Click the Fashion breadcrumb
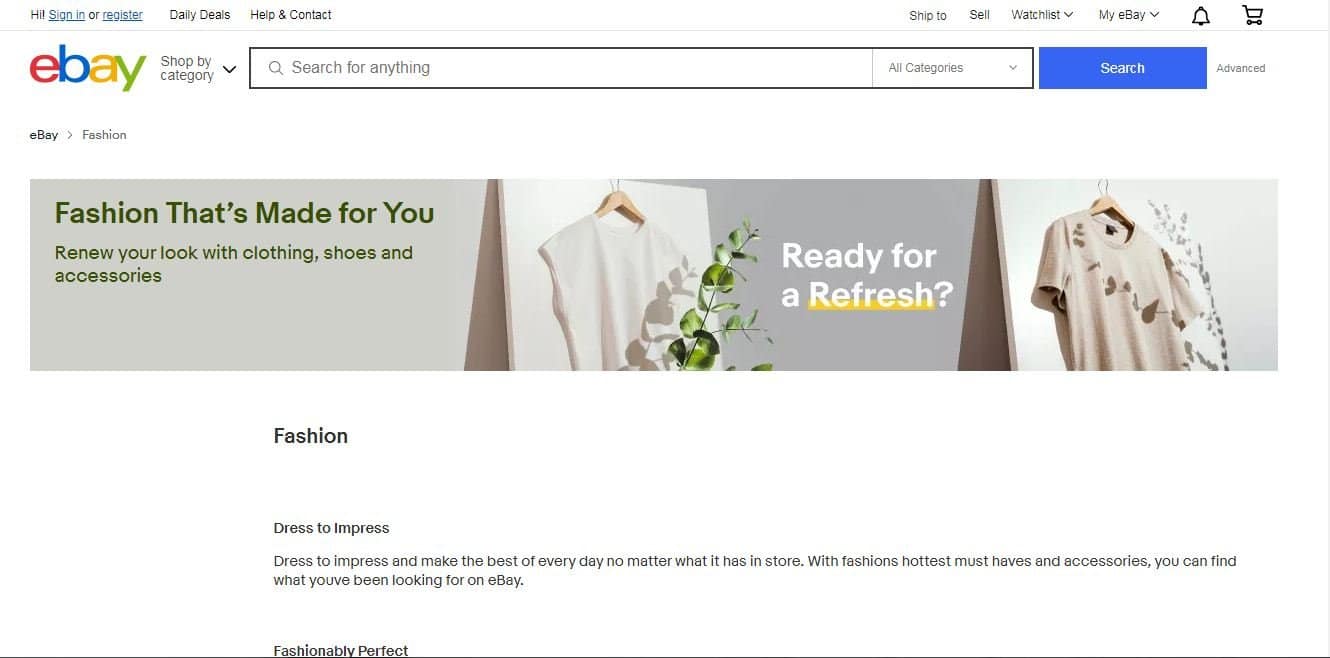The image size is (1330, 658). [104, 135]
